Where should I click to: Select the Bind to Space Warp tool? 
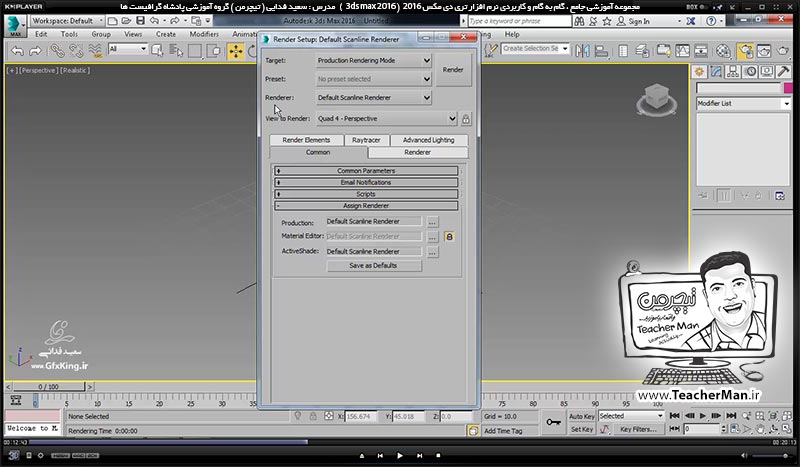tap(95, 51)
